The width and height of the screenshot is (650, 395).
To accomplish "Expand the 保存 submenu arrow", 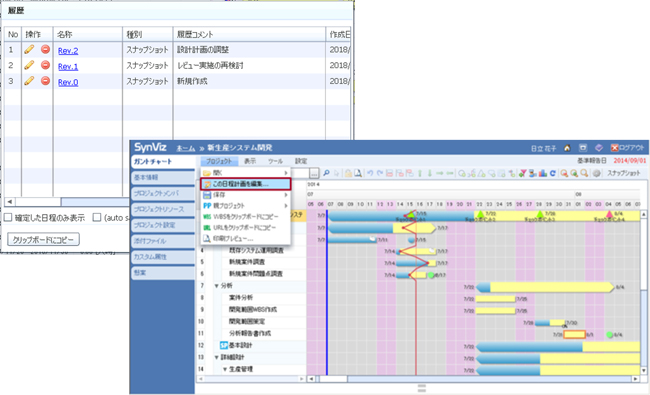I will 286,195.
